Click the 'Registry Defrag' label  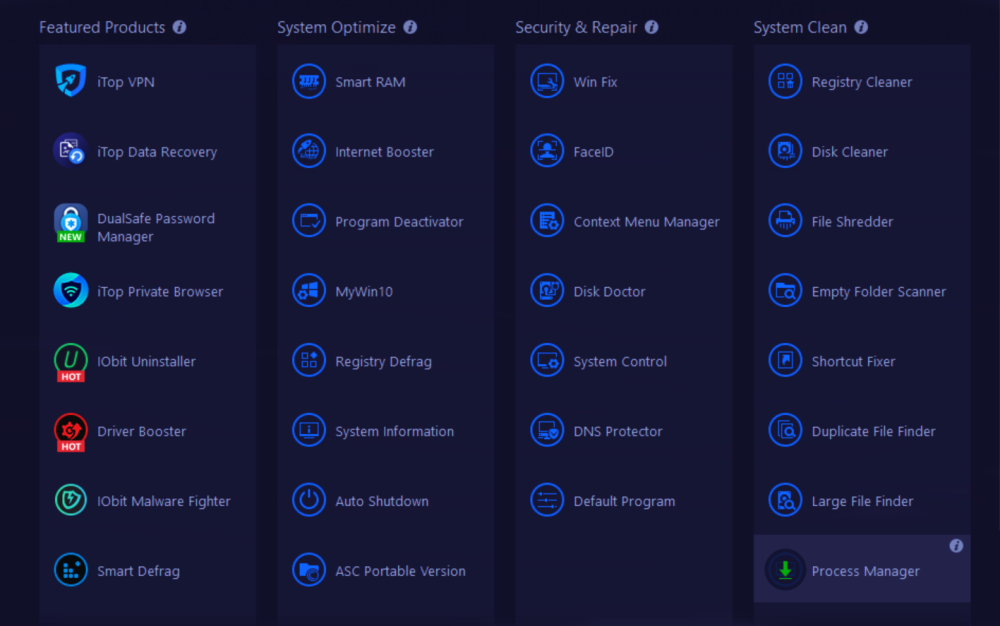(x=383, y=361)
